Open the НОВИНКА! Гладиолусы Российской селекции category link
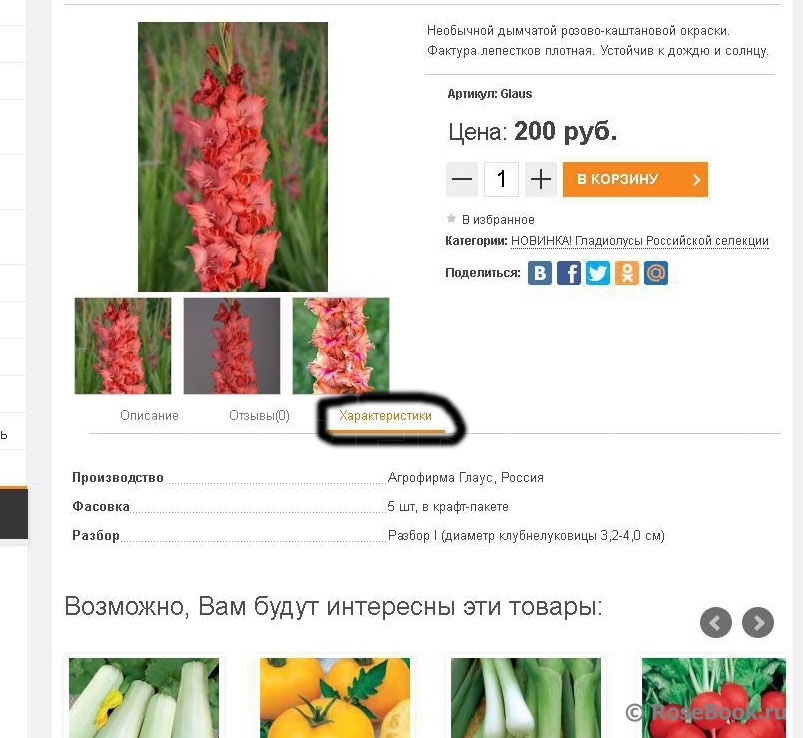 pyautogui.click(x=640, y=241)
